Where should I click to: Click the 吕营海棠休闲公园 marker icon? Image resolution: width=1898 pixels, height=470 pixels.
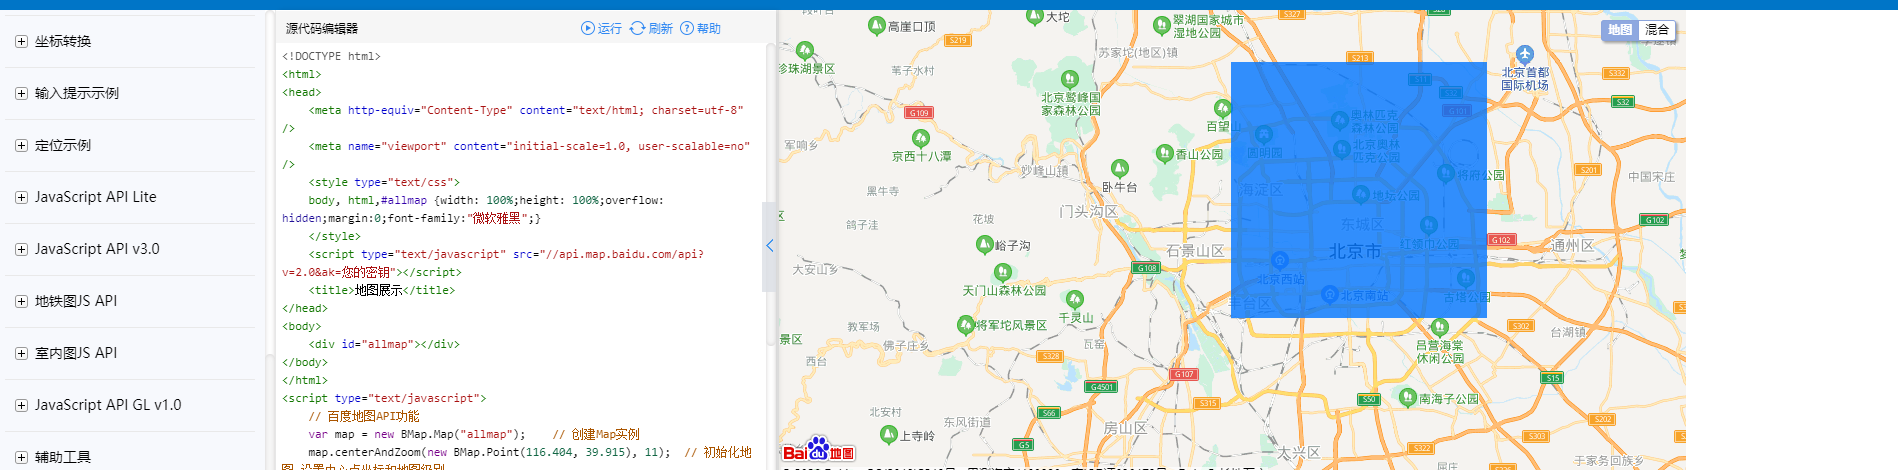coord(1439,327)
